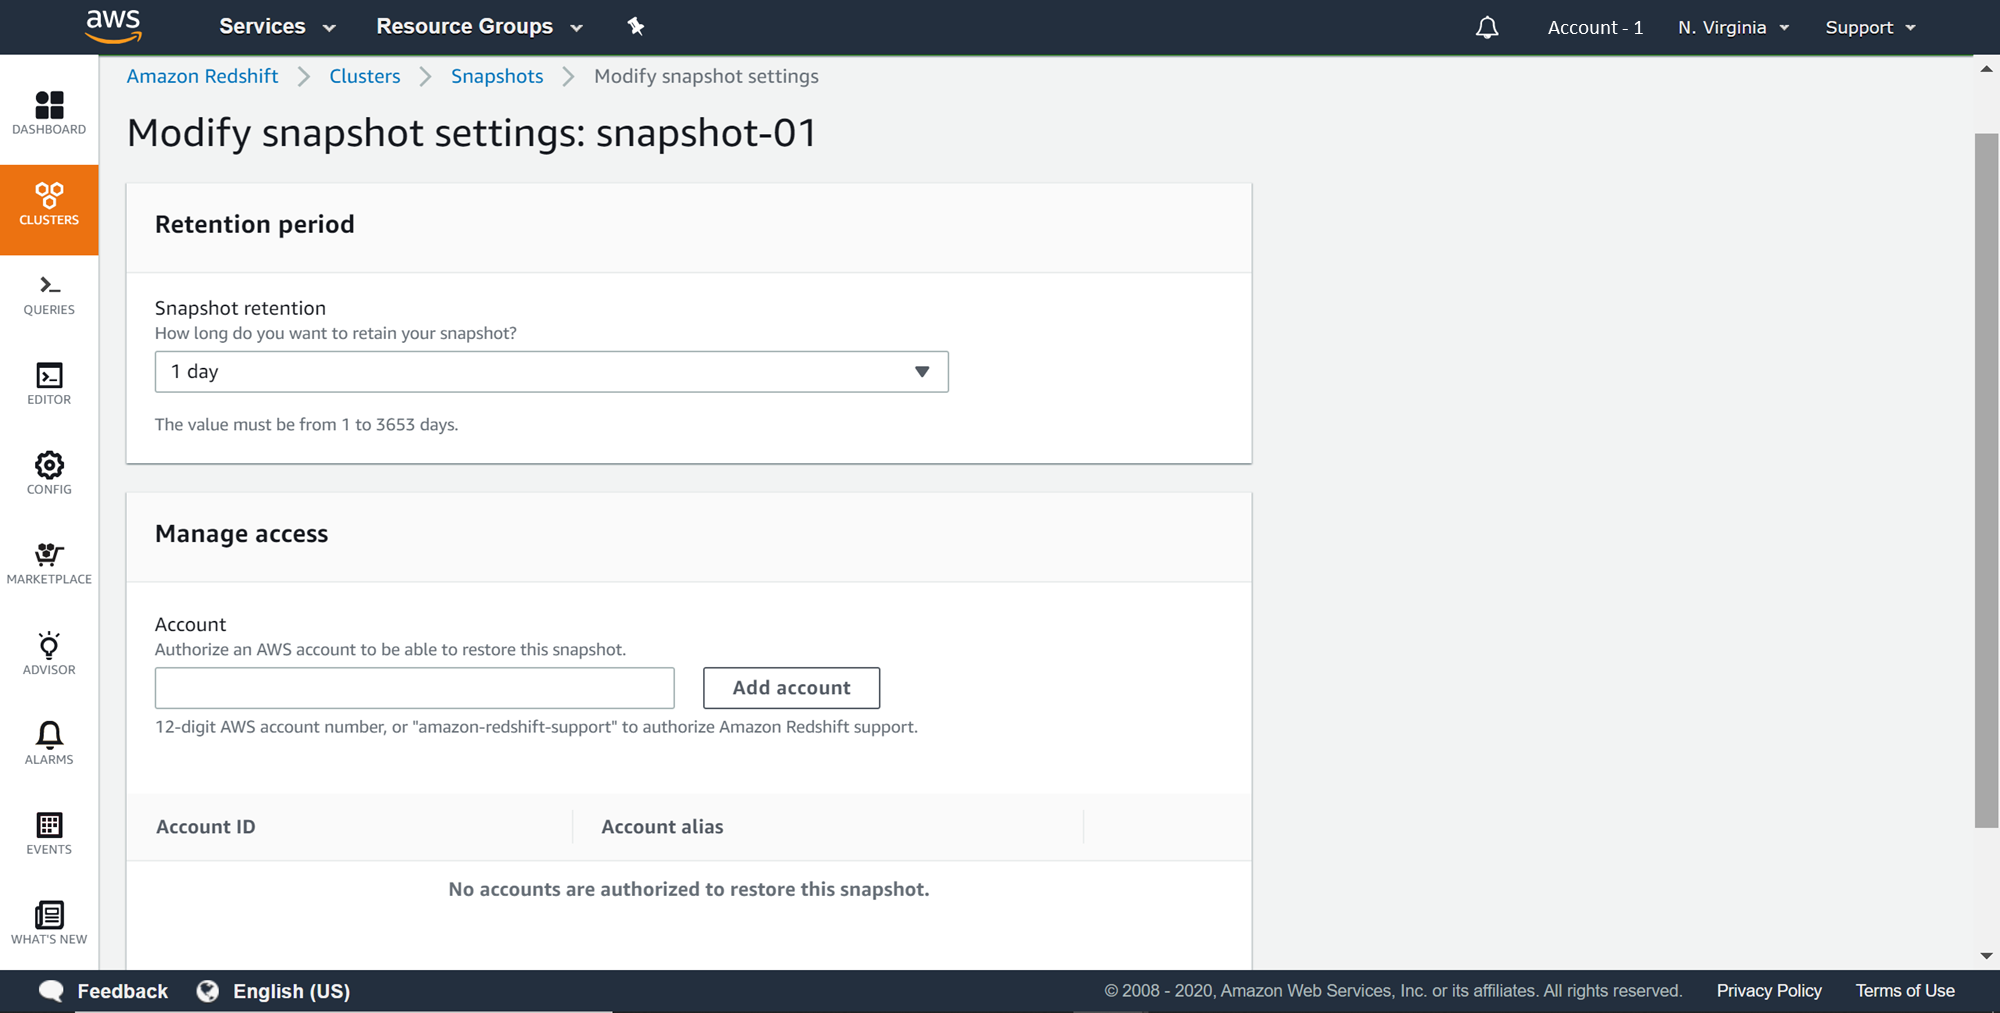Viewport: 2000px width, 1013px height.
Task: Click the vertical page scrollbar
Action: (x=1986, y=480)
